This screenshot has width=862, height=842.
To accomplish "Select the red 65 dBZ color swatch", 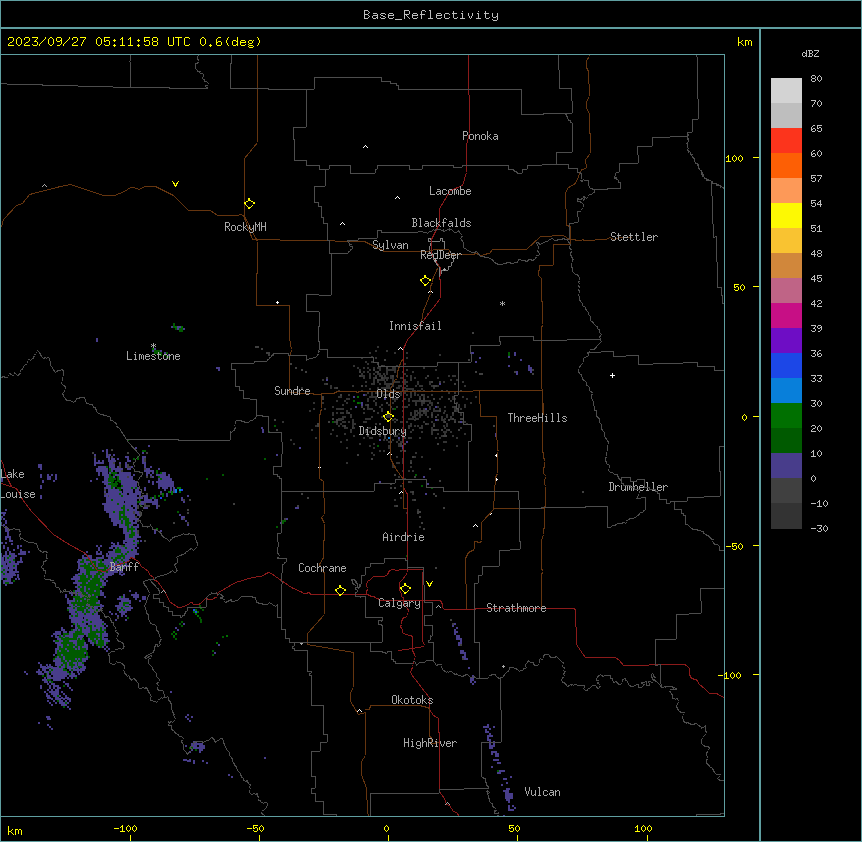I will tap(786, 141).
